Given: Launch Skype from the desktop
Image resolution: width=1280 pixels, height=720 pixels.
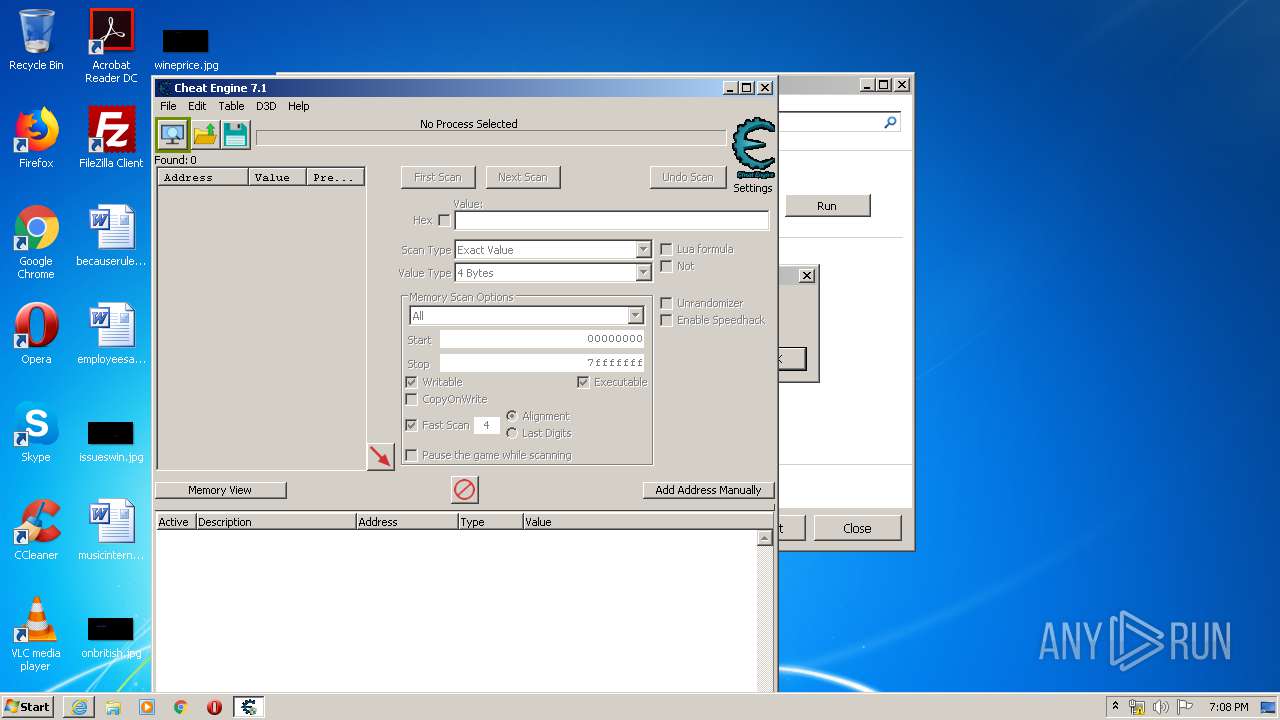Looking at the screenshot, I should click(x=36, y=432).
